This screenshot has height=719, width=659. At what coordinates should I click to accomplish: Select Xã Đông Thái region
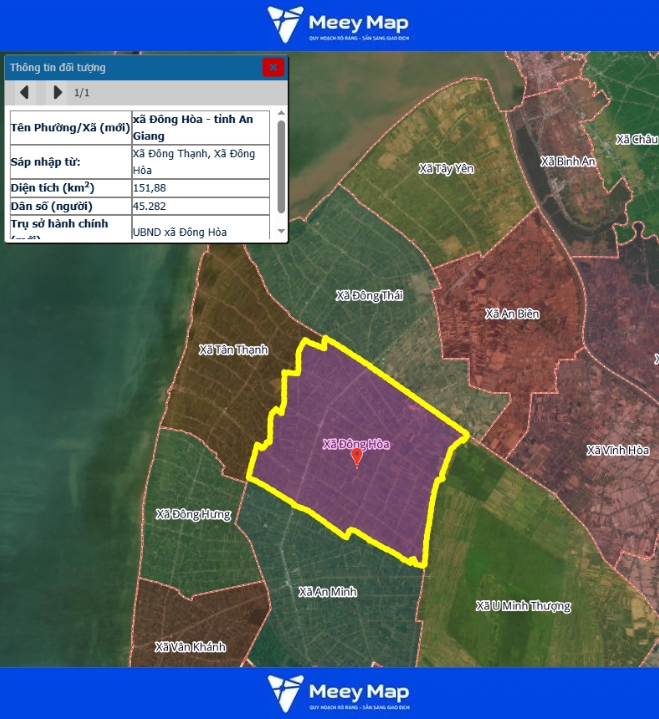[369, 295]
